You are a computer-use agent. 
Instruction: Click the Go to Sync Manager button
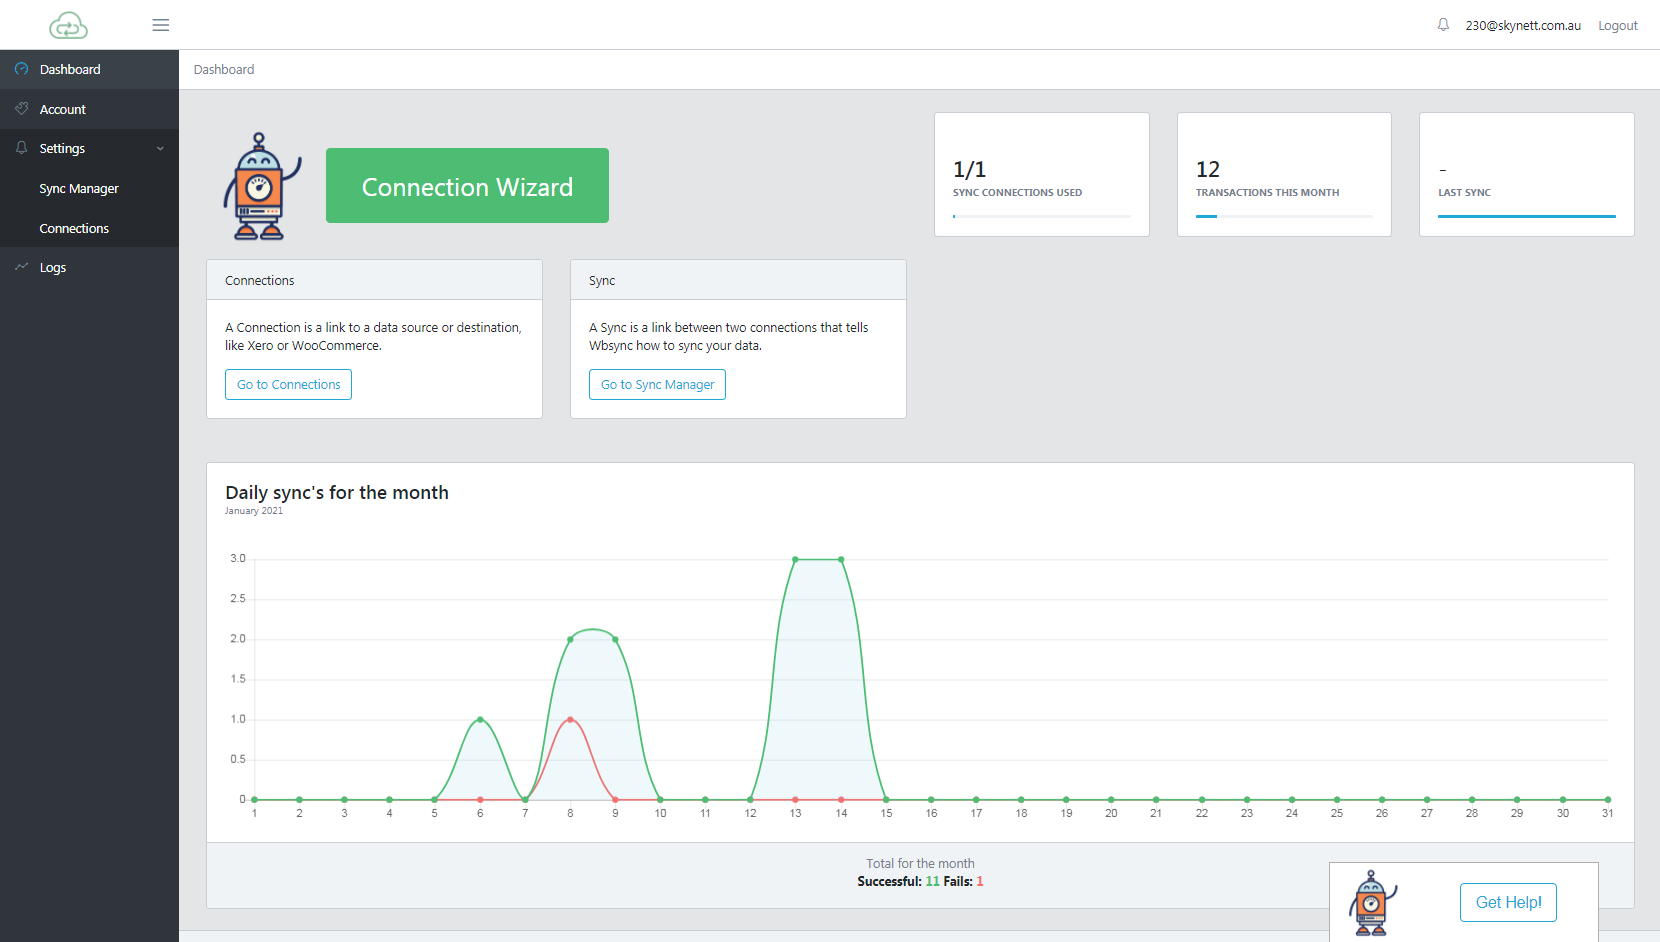point(657,385)
